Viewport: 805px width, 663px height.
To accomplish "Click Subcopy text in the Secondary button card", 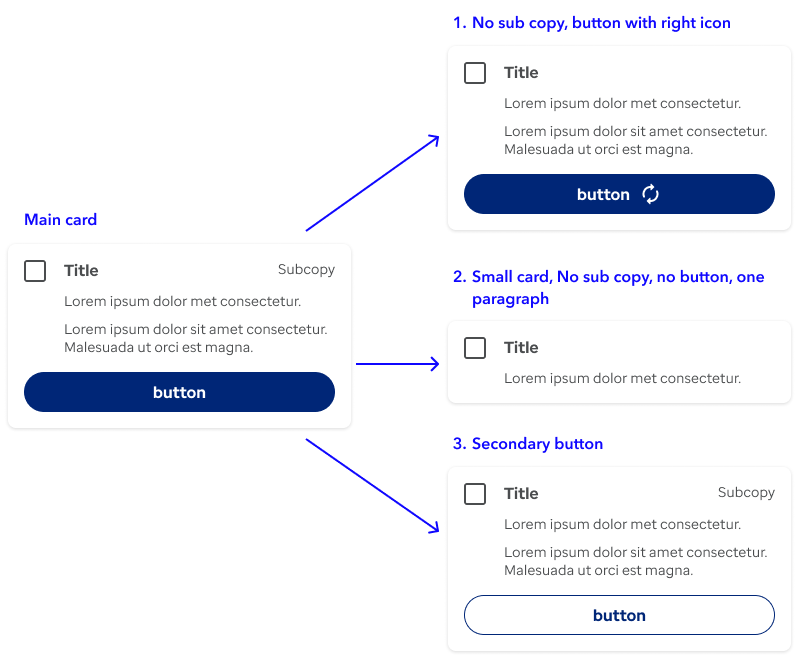I will click(x=746, y=492).
